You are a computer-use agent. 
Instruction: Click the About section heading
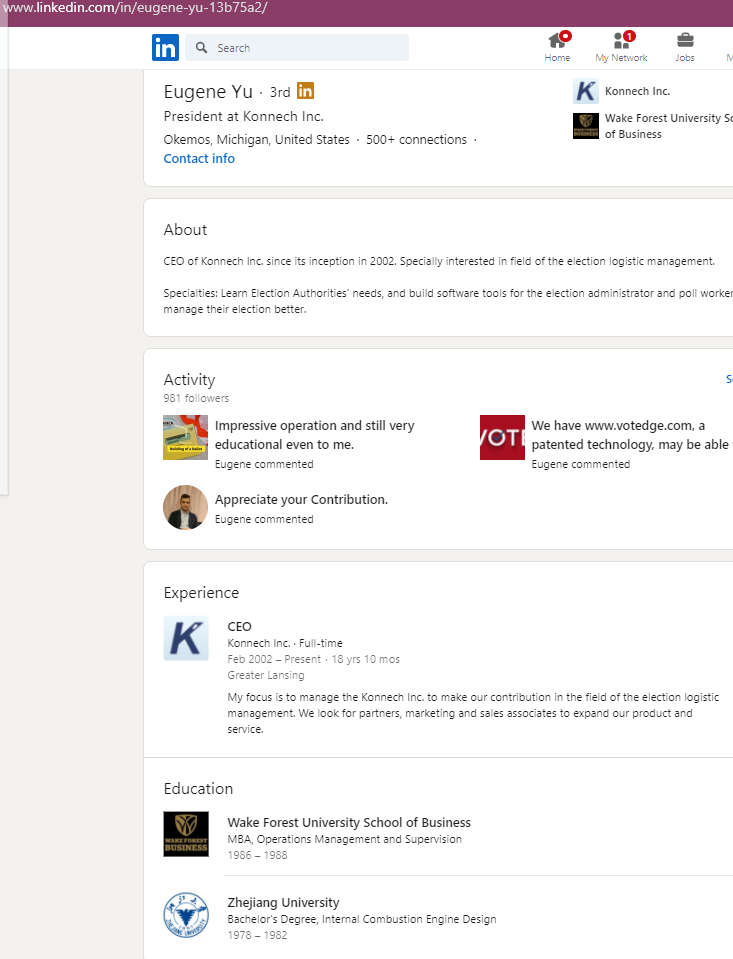[185, 230]
